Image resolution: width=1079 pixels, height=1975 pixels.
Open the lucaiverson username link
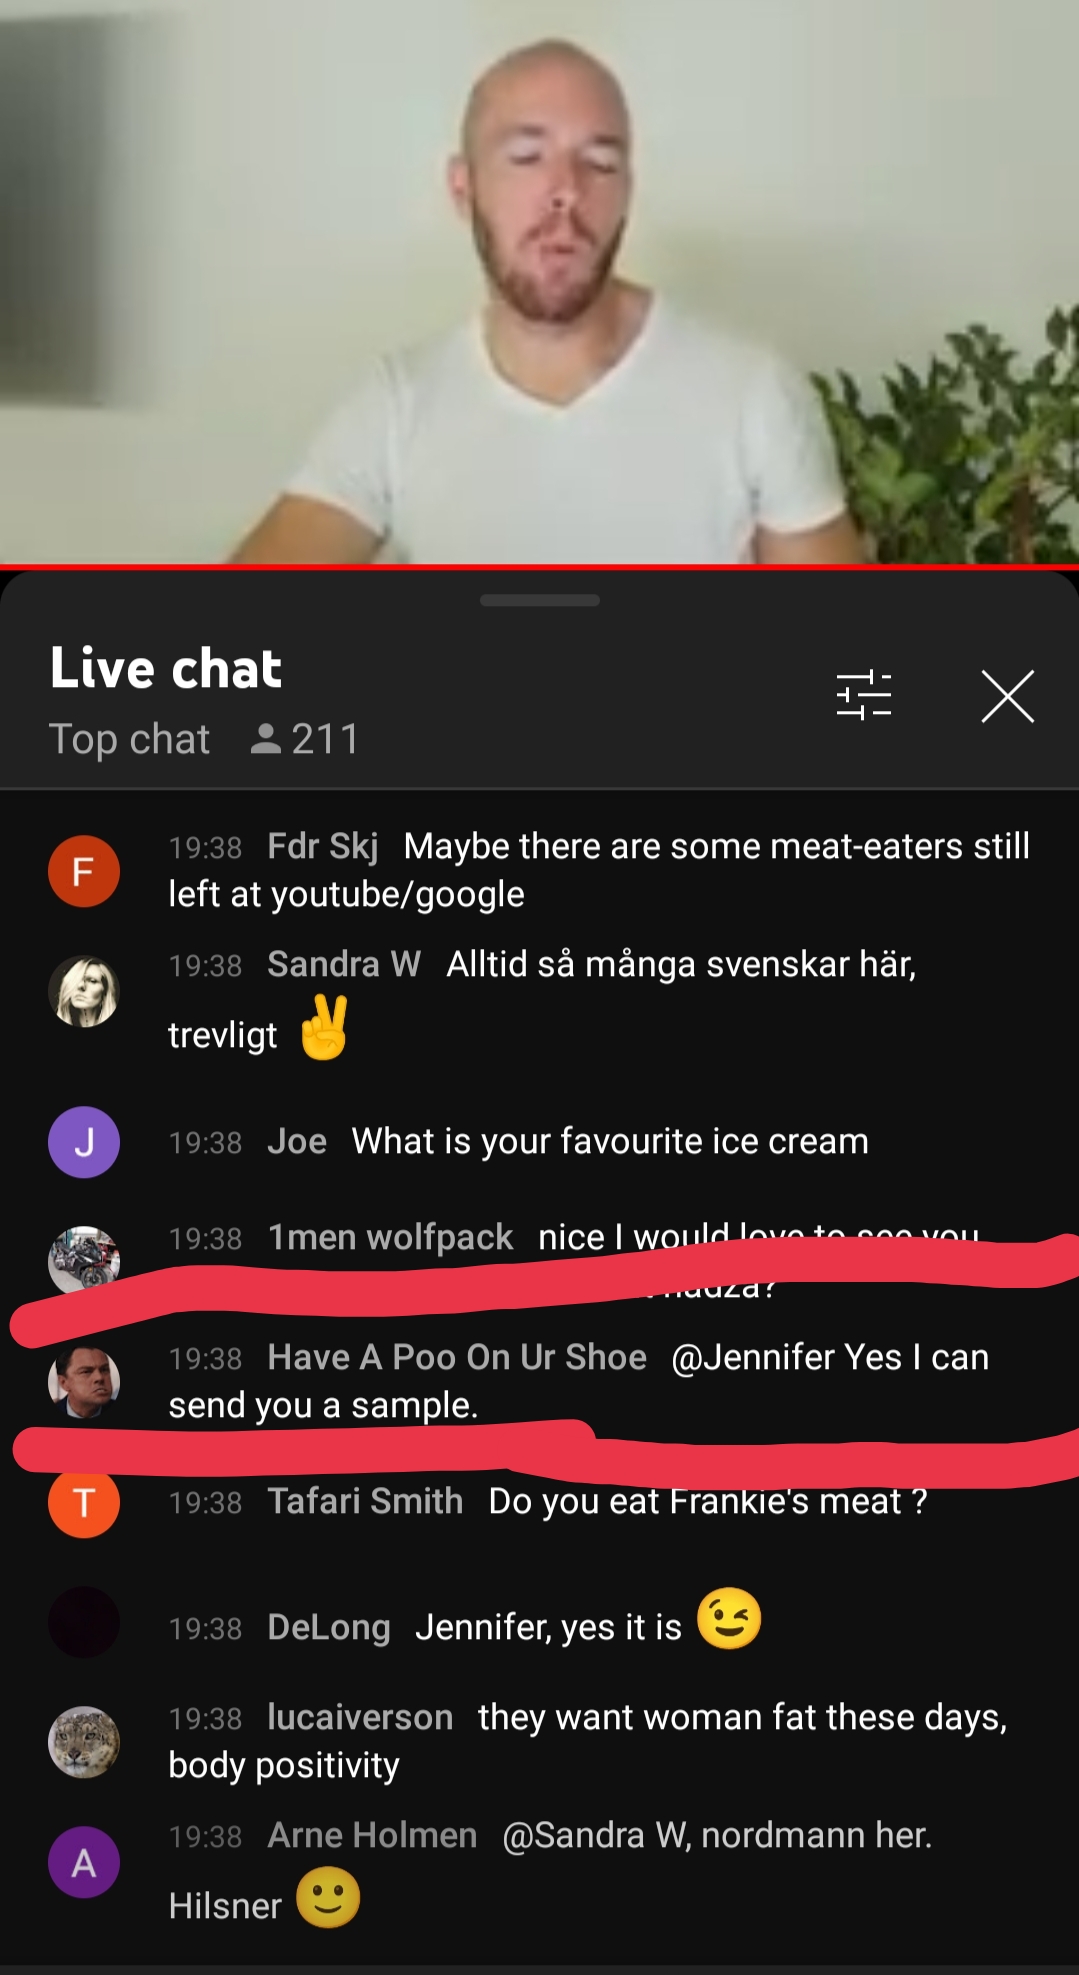click(x=360, y=1717)
